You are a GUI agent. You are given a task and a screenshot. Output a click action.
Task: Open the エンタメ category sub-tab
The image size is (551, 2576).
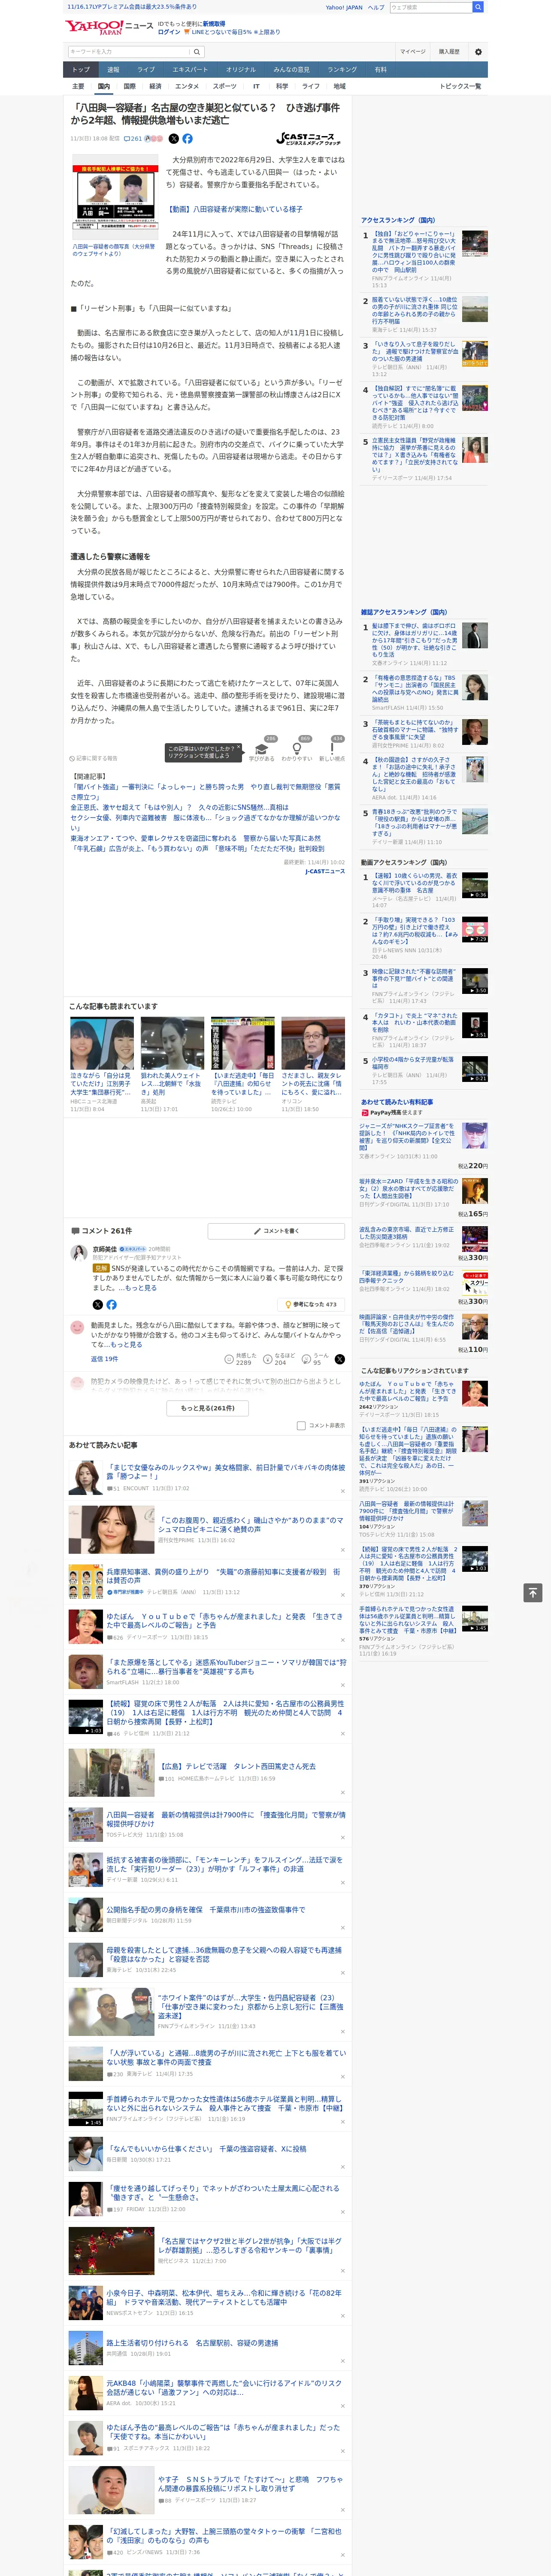187,86
